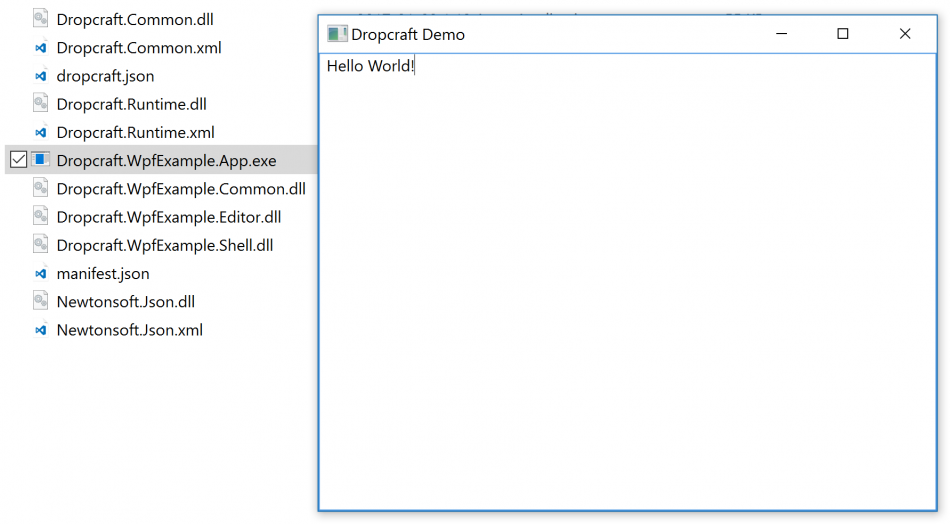The image size is (950, 524).
Task: Select the manifest.json file name
Action: [103, 274]
